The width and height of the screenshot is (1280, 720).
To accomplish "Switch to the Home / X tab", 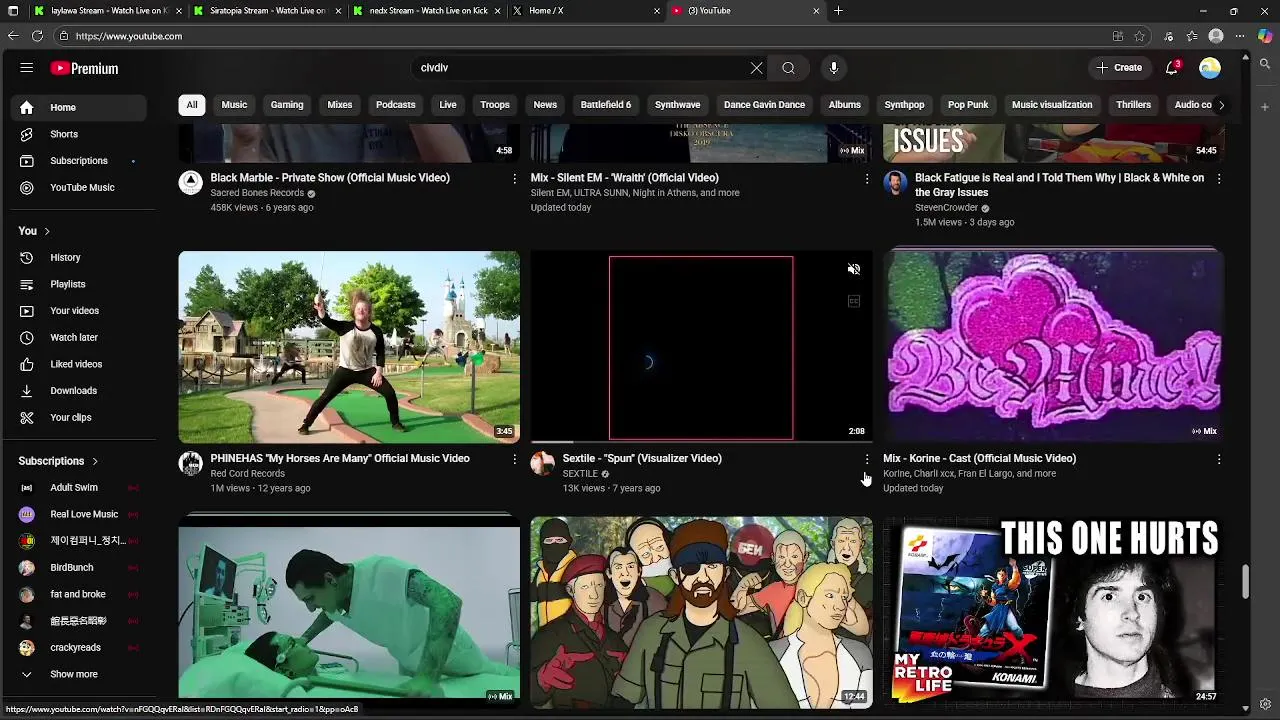I will 585,11.
